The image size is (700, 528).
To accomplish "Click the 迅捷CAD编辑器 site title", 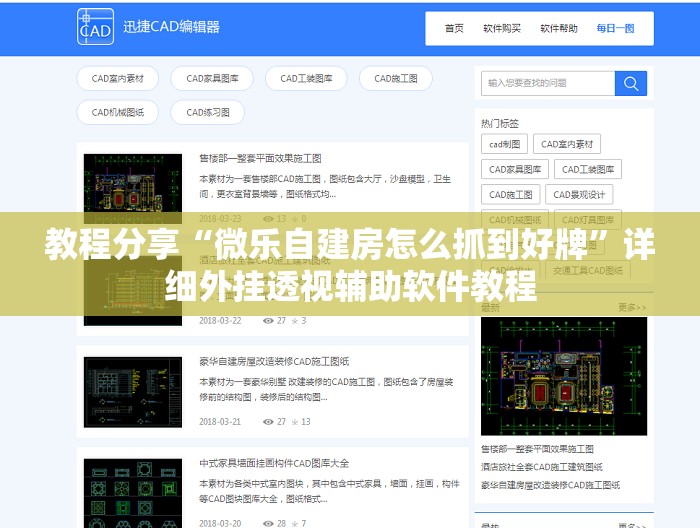I will (x=171, y=27).
